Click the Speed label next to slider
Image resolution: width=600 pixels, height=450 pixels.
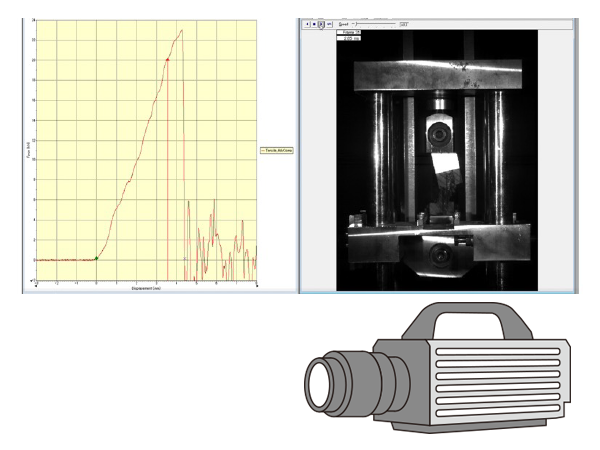pyautogui.click(x=345, y=22)
